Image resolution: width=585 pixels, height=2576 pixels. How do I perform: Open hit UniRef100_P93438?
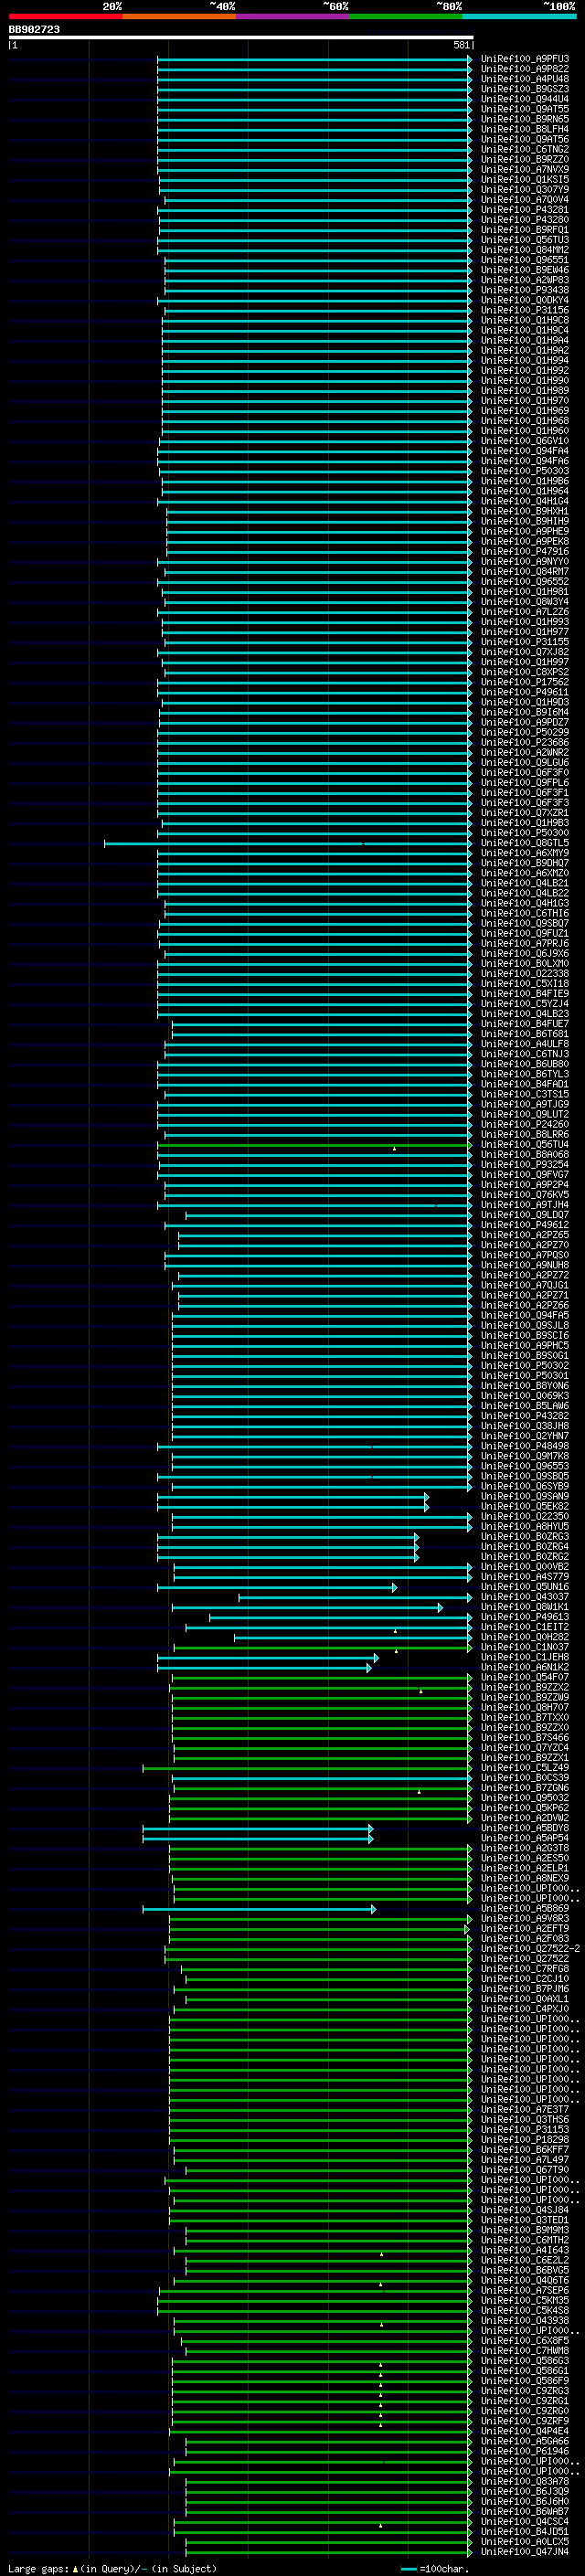click(x=524, y=290)
